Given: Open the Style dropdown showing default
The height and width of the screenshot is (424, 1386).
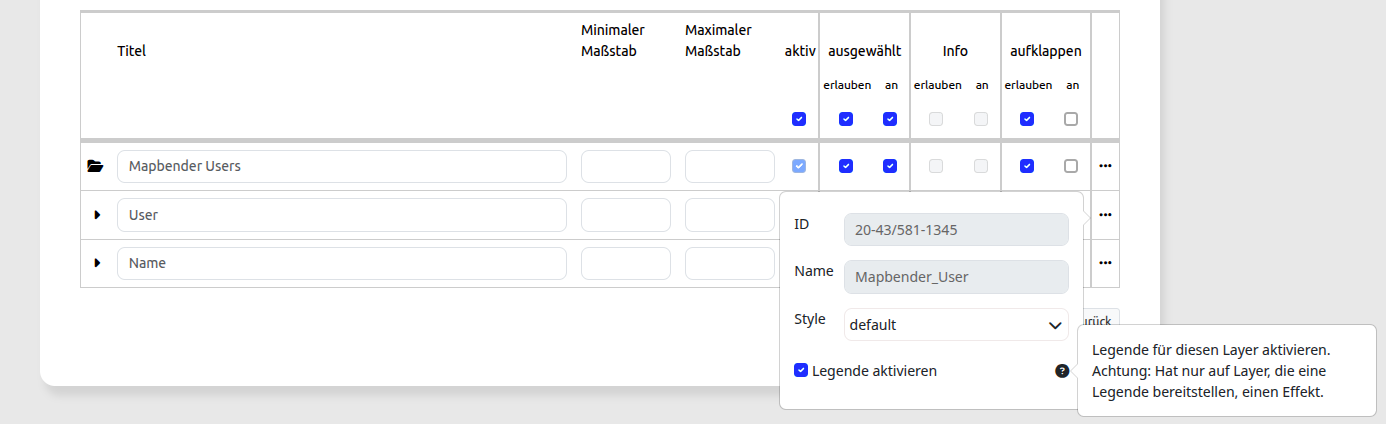Looking at the screenshot, I should [x=956, y=325].
